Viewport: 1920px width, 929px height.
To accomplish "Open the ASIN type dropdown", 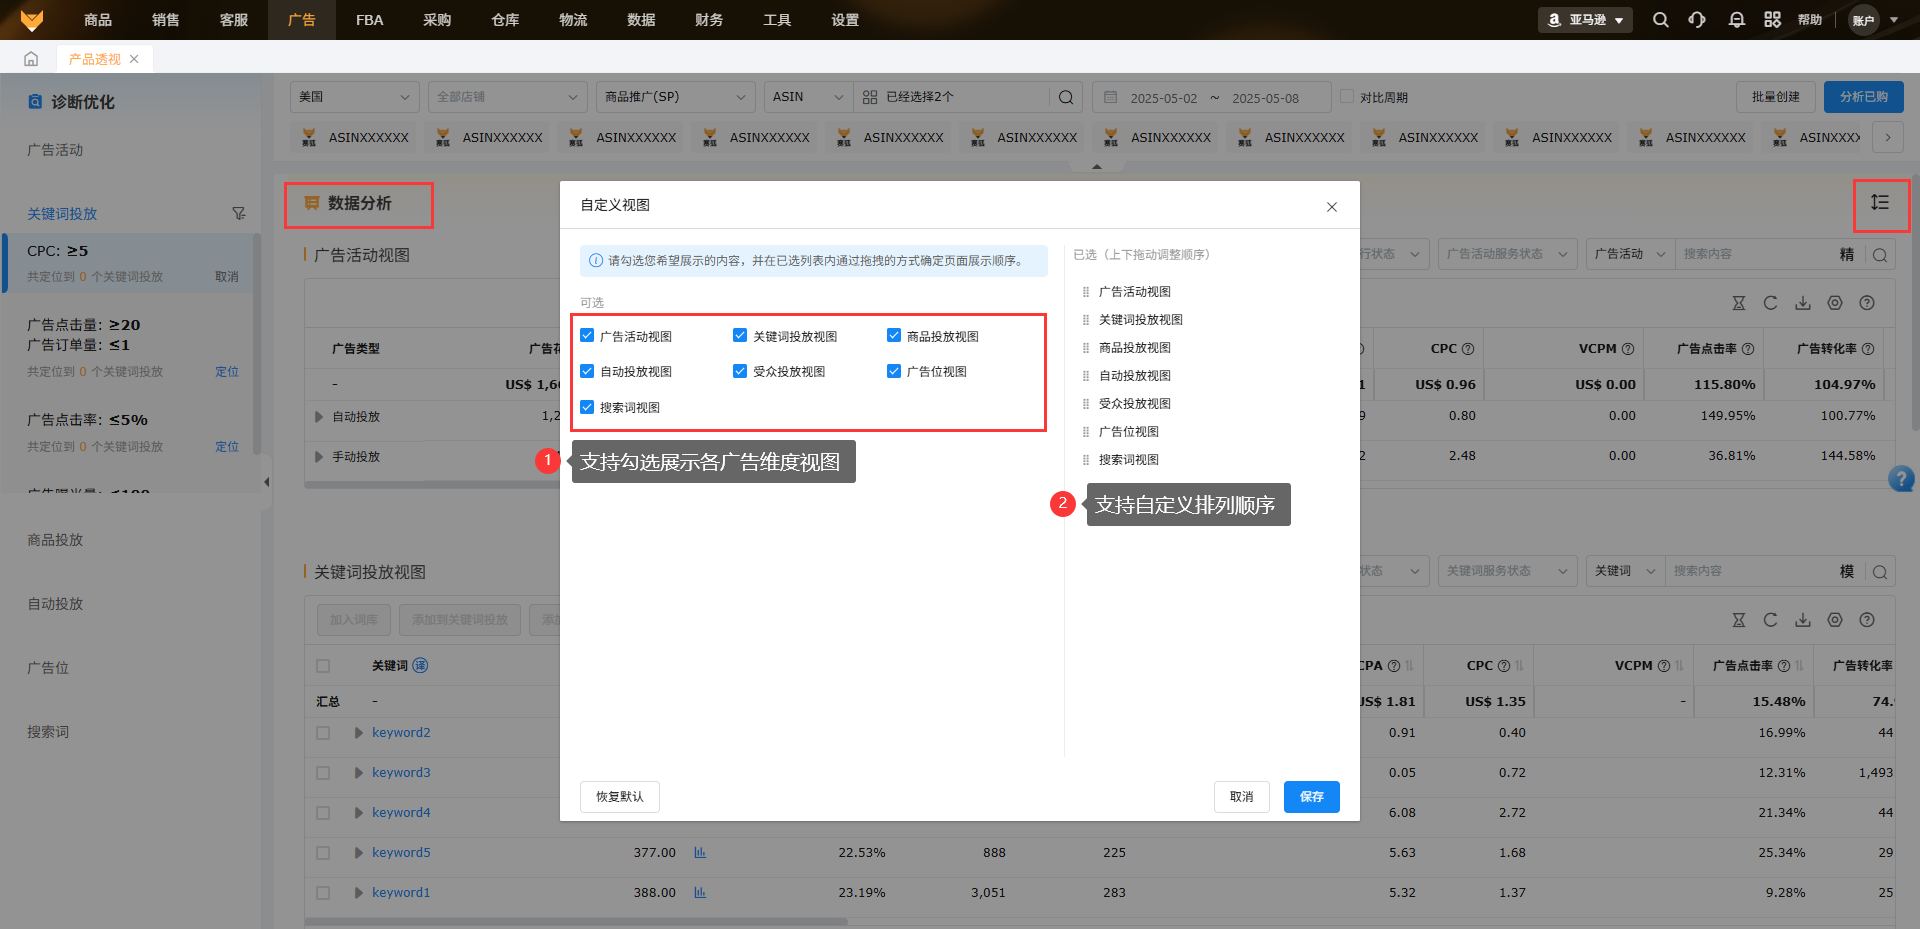I will pos(808,97).
